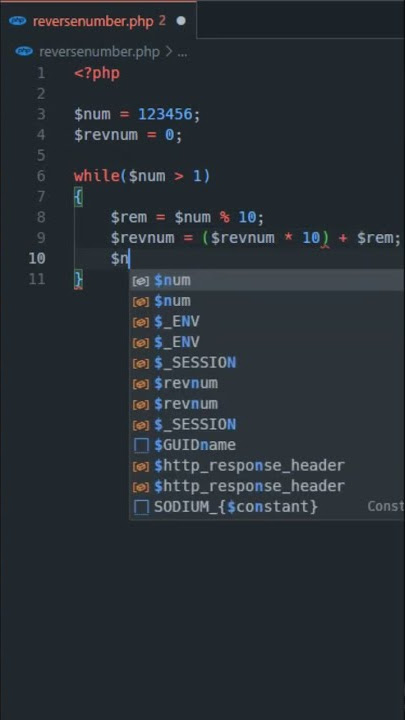Click snippet icon beside SODIUM_{$constant}
Viewport: 405px width, 720px height.
coord(141,507)
